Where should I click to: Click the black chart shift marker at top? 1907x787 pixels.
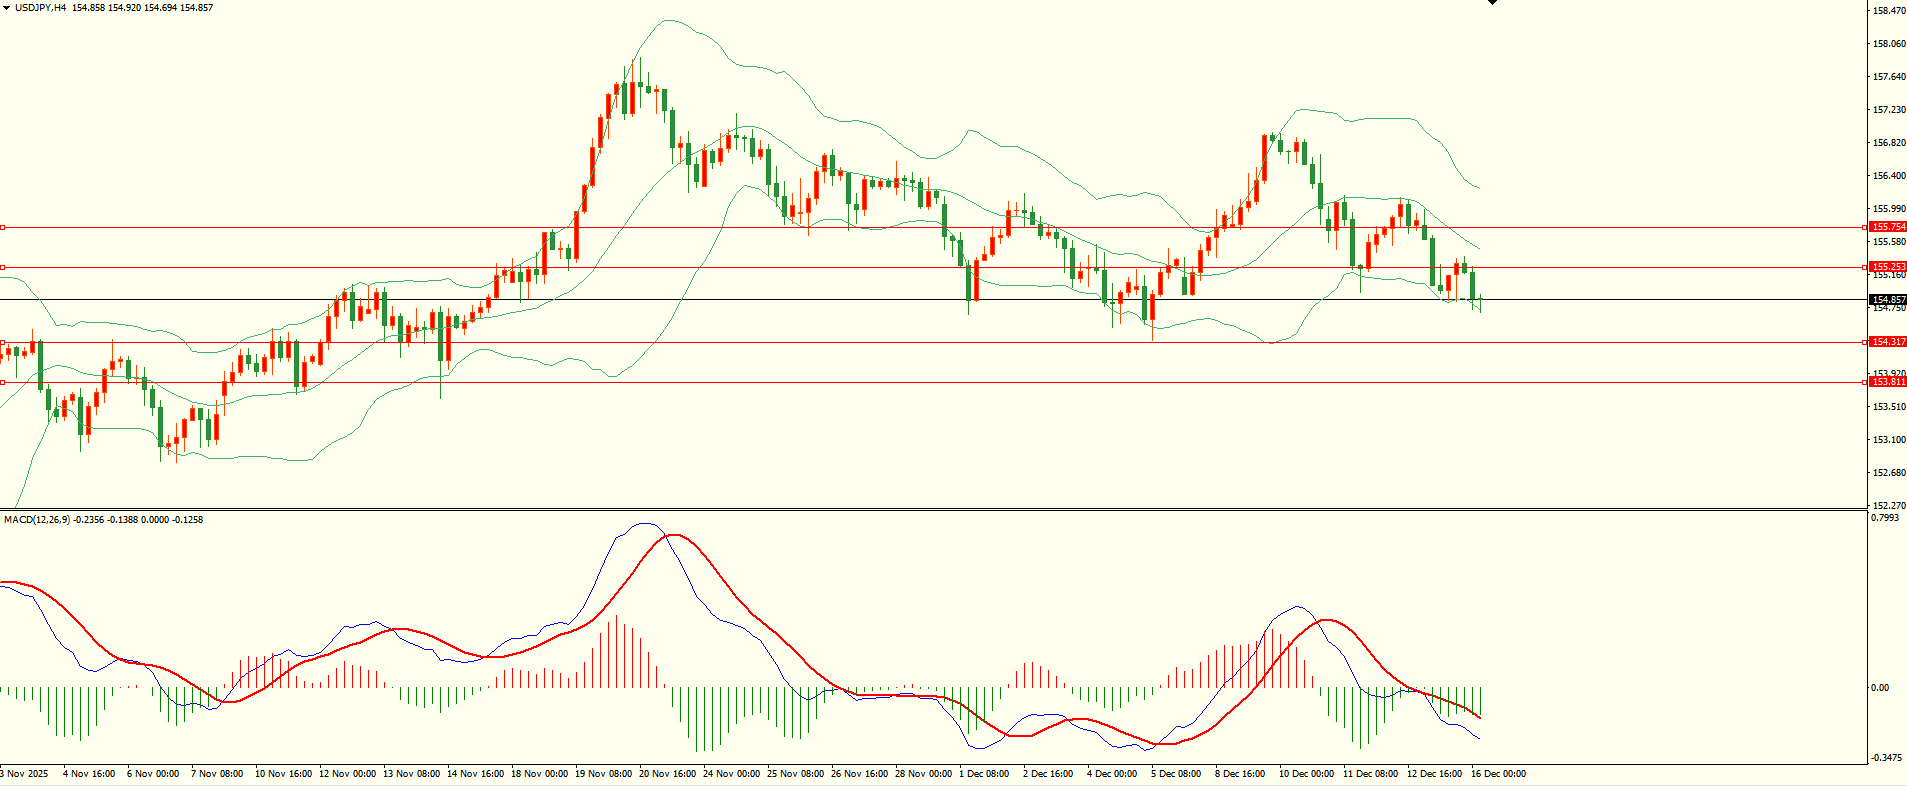click(1492, 3)
